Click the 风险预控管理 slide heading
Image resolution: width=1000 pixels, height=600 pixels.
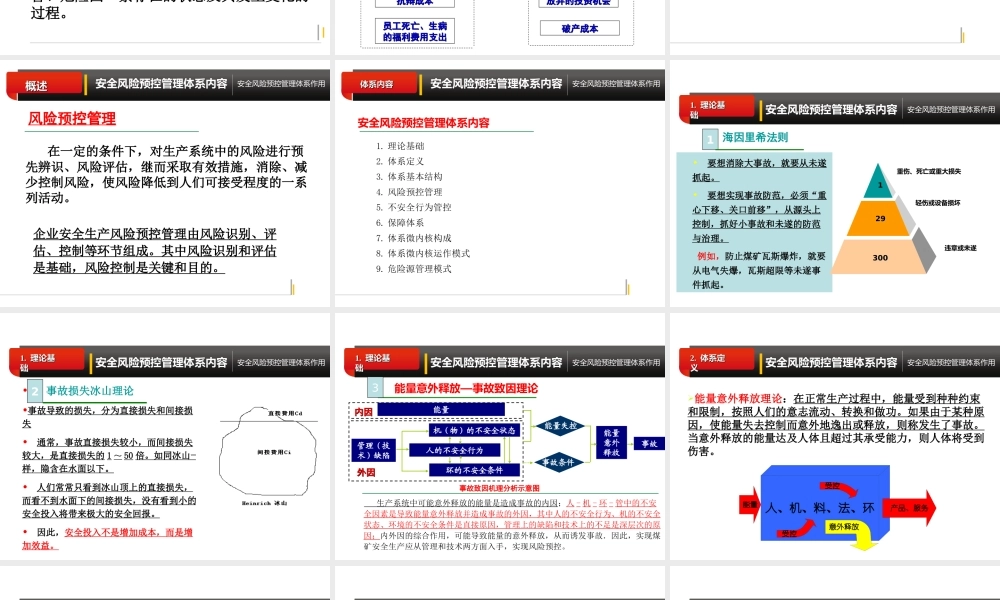(72, 119)
